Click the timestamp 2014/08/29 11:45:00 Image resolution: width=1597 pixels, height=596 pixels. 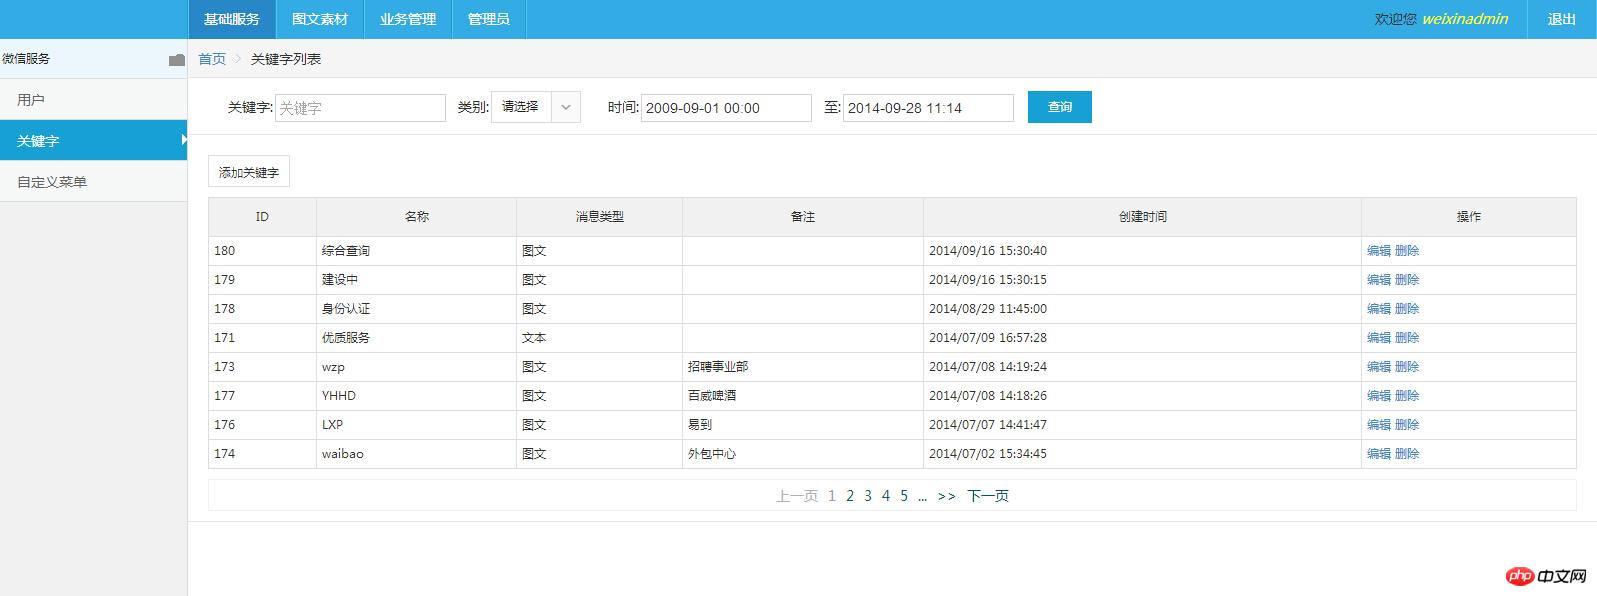[988, 309]
